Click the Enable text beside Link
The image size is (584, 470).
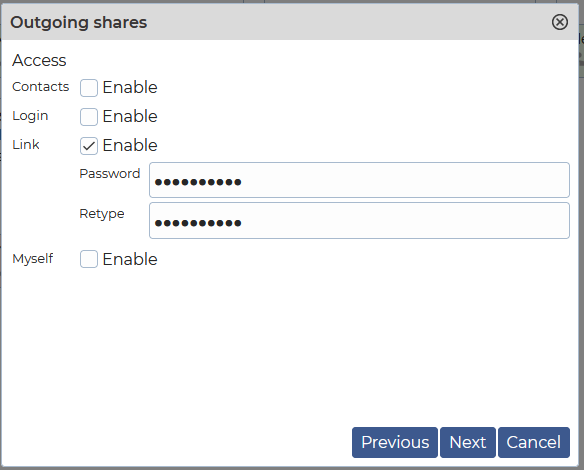[x=130, y=145]
